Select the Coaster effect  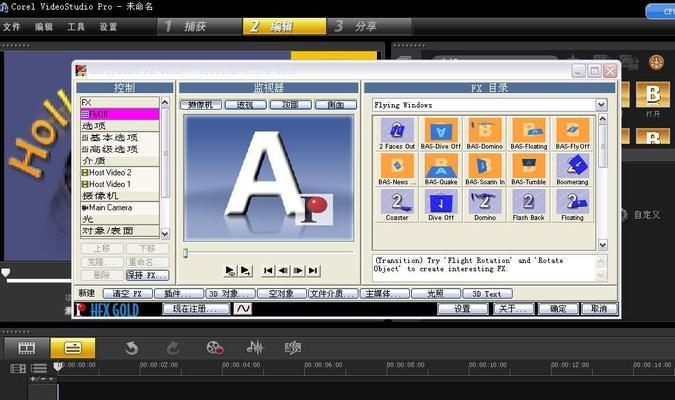[397, 205]
